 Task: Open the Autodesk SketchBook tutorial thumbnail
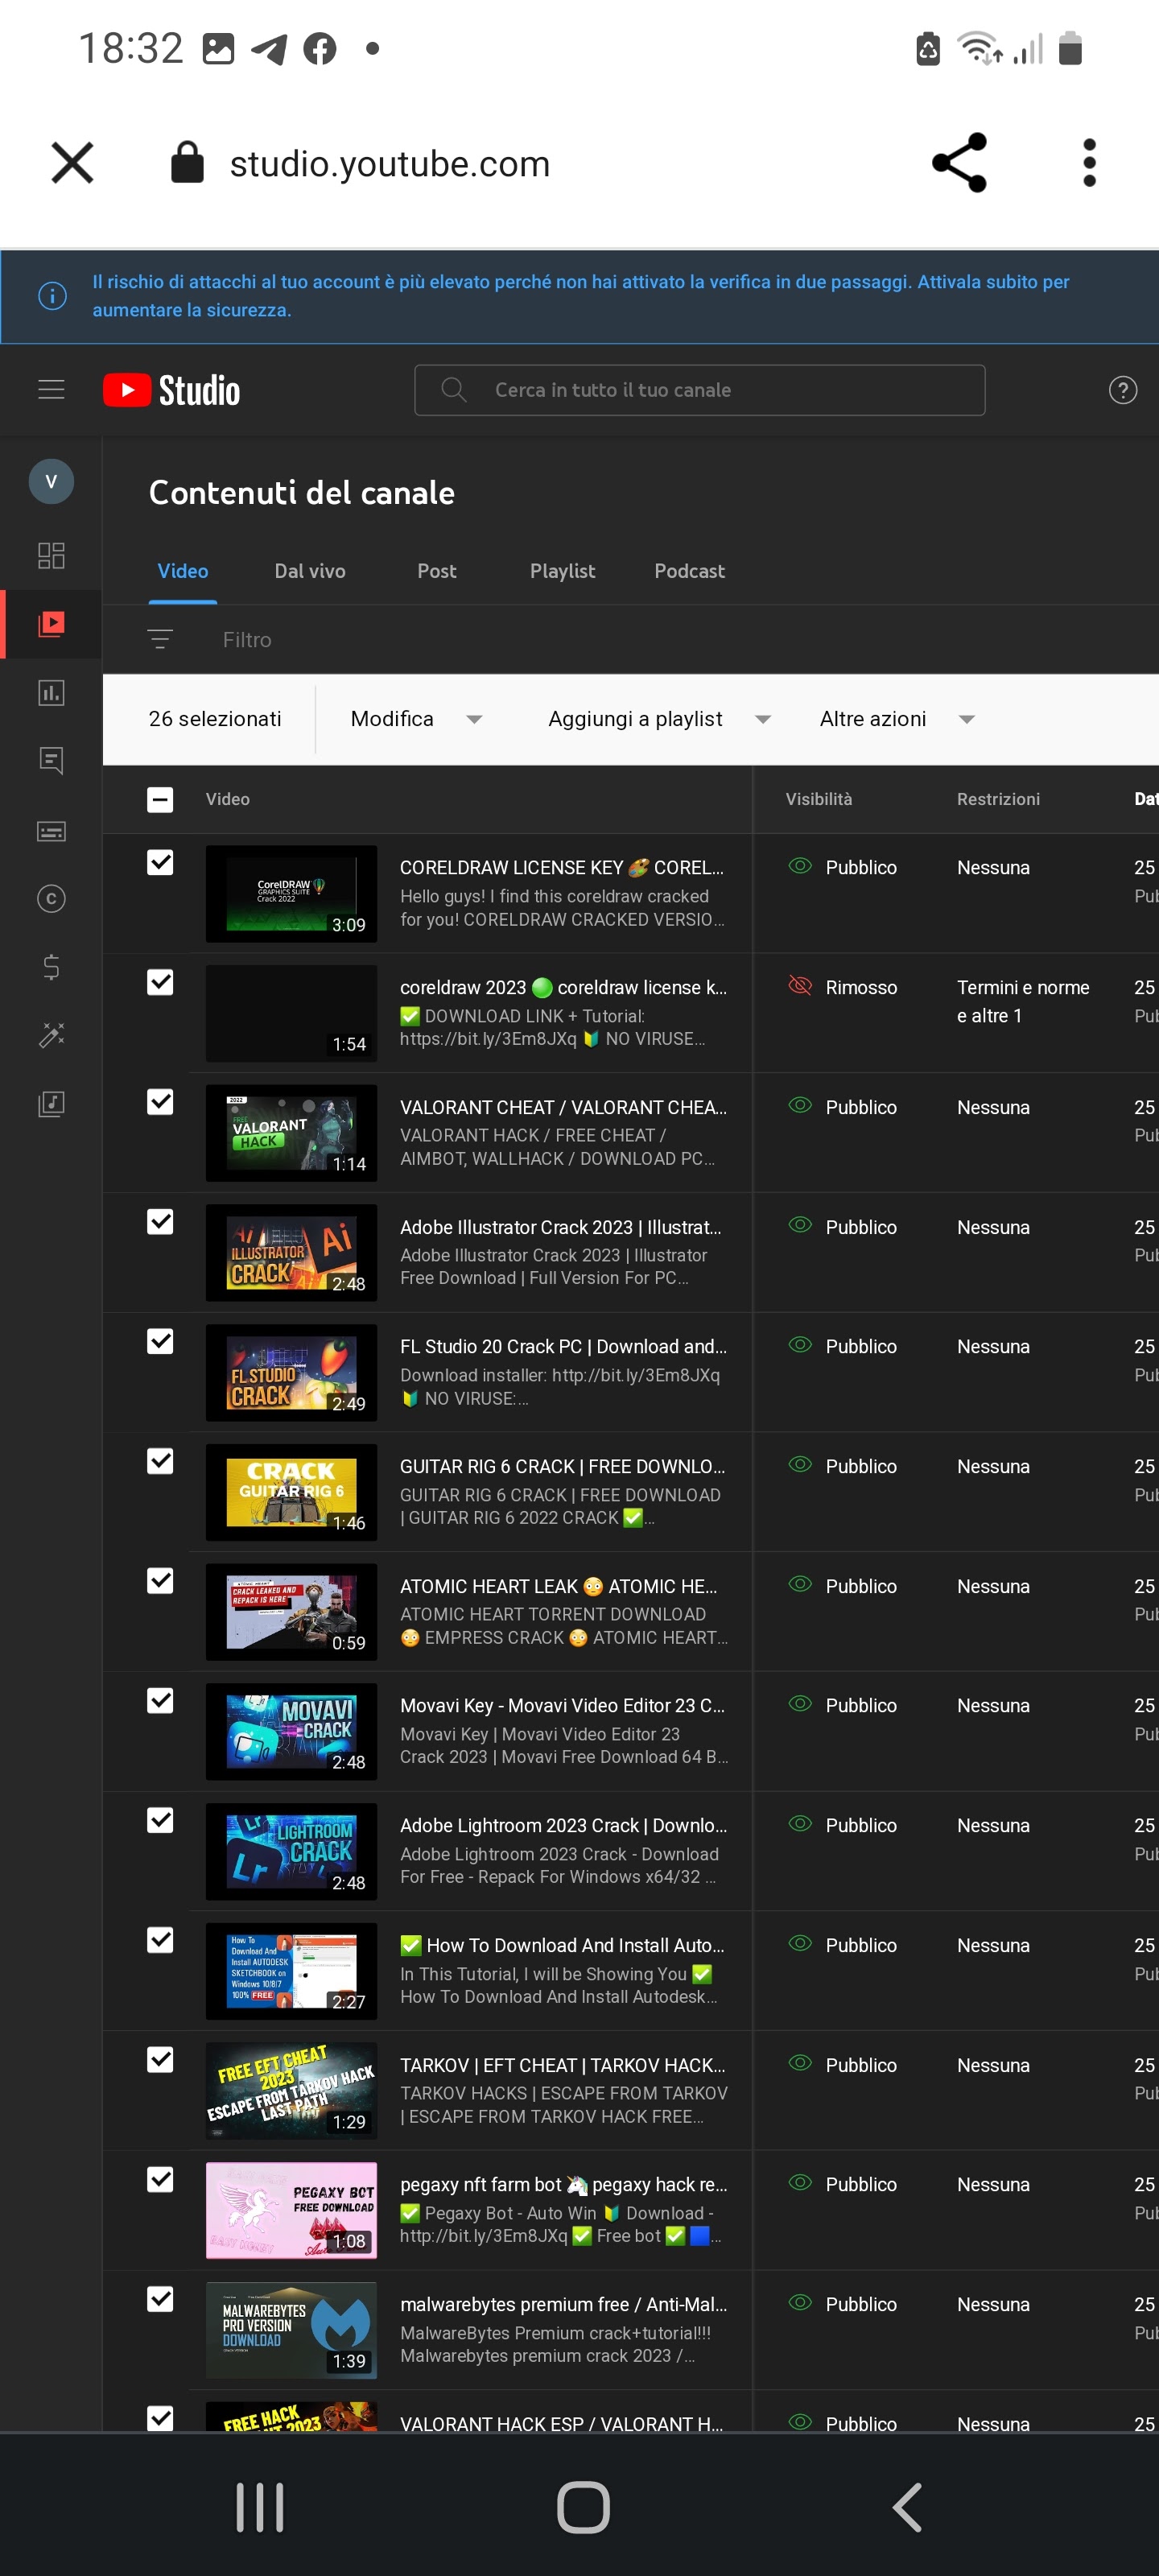291,1971
